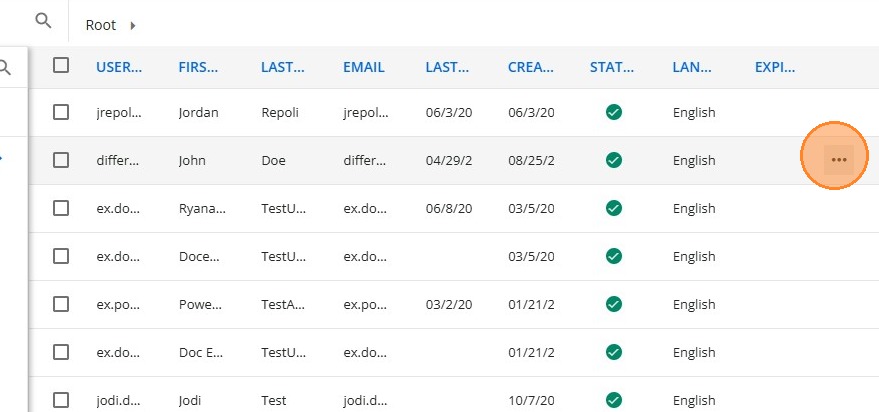Toggle the select-all checkbox in header
Viewport: 879px width, 412px height.
coord(61,65)
